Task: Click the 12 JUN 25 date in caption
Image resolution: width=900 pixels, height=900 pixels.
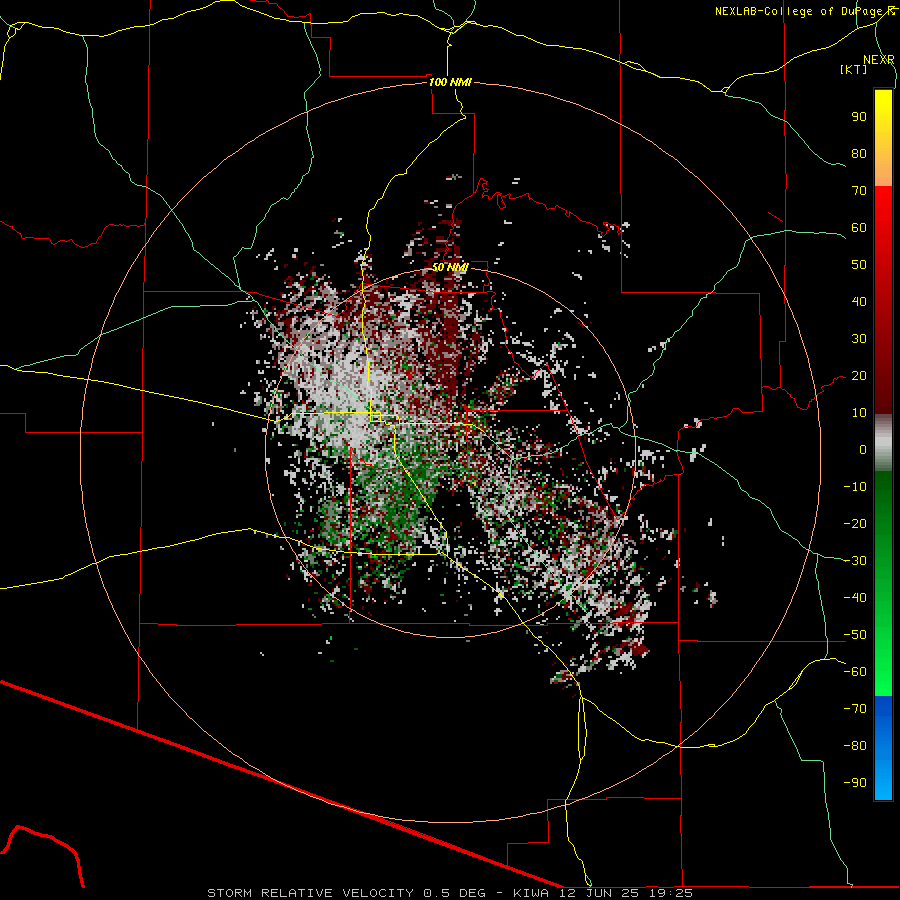Action: click(x=599, y=893)
